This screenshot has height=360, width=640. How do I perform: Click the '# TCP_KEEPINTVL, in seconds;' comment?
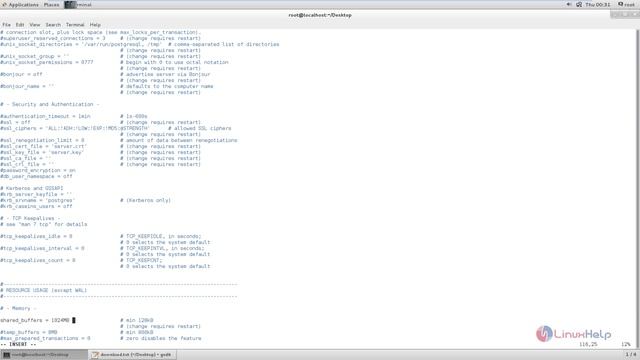coord(162,248)
